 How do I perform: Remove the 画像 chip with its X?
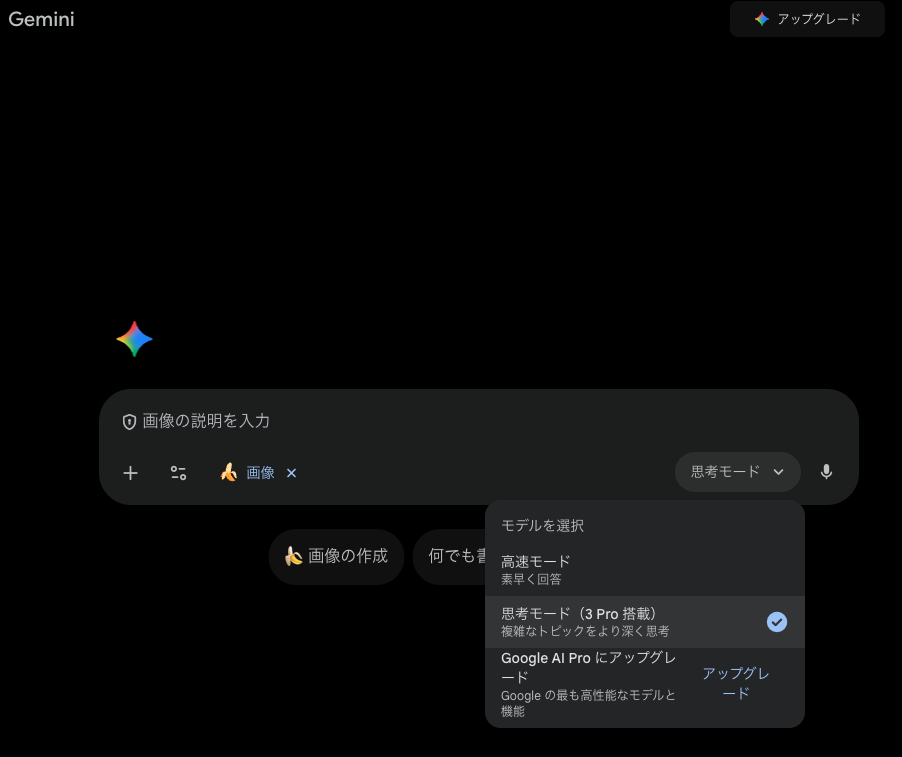pos(291,473)
